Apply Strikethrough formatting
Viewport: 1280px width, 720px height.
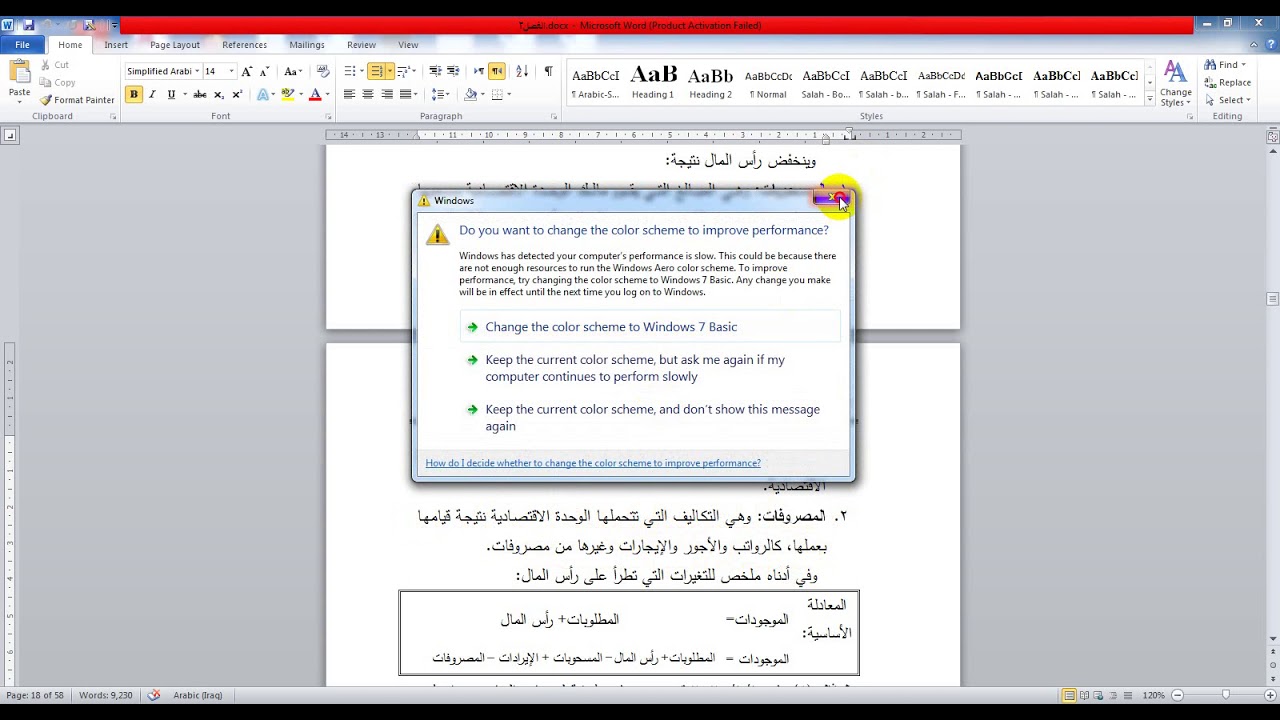tap(199, 94)
